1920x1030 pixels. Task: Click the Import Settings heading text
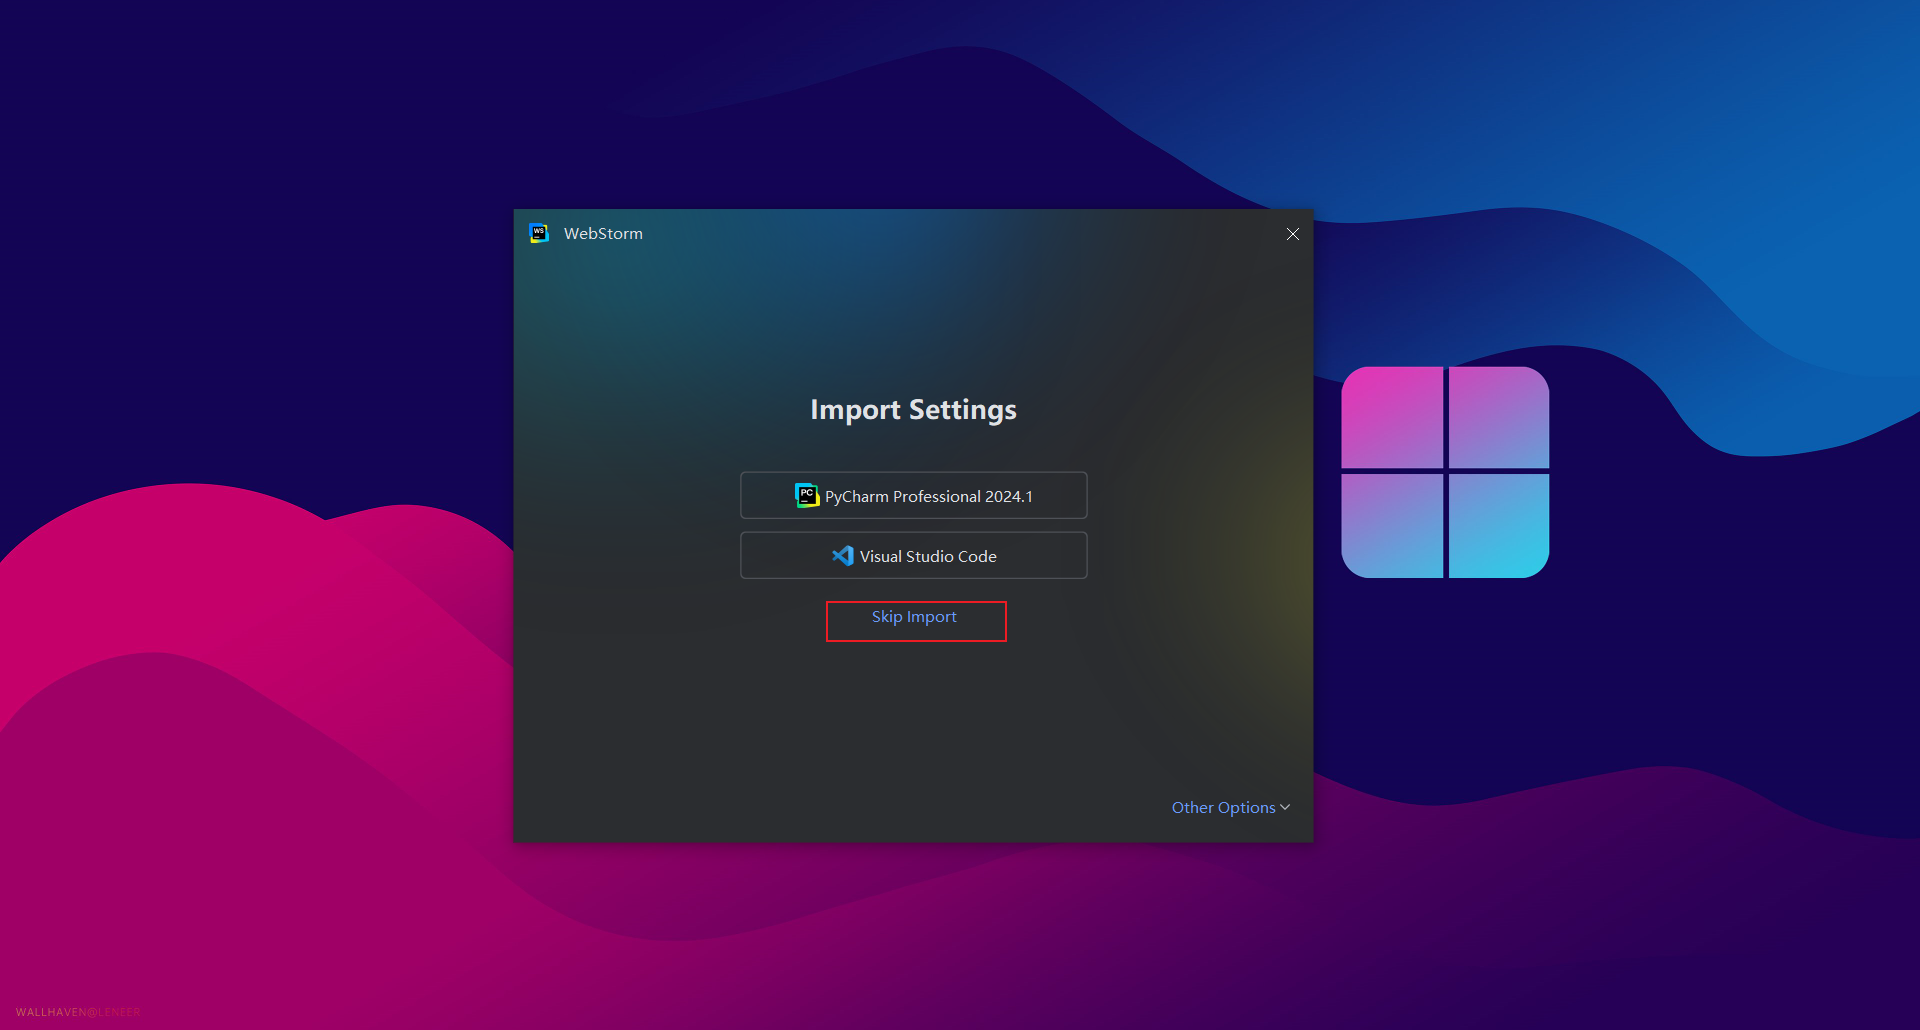click(x=913, y=410)
